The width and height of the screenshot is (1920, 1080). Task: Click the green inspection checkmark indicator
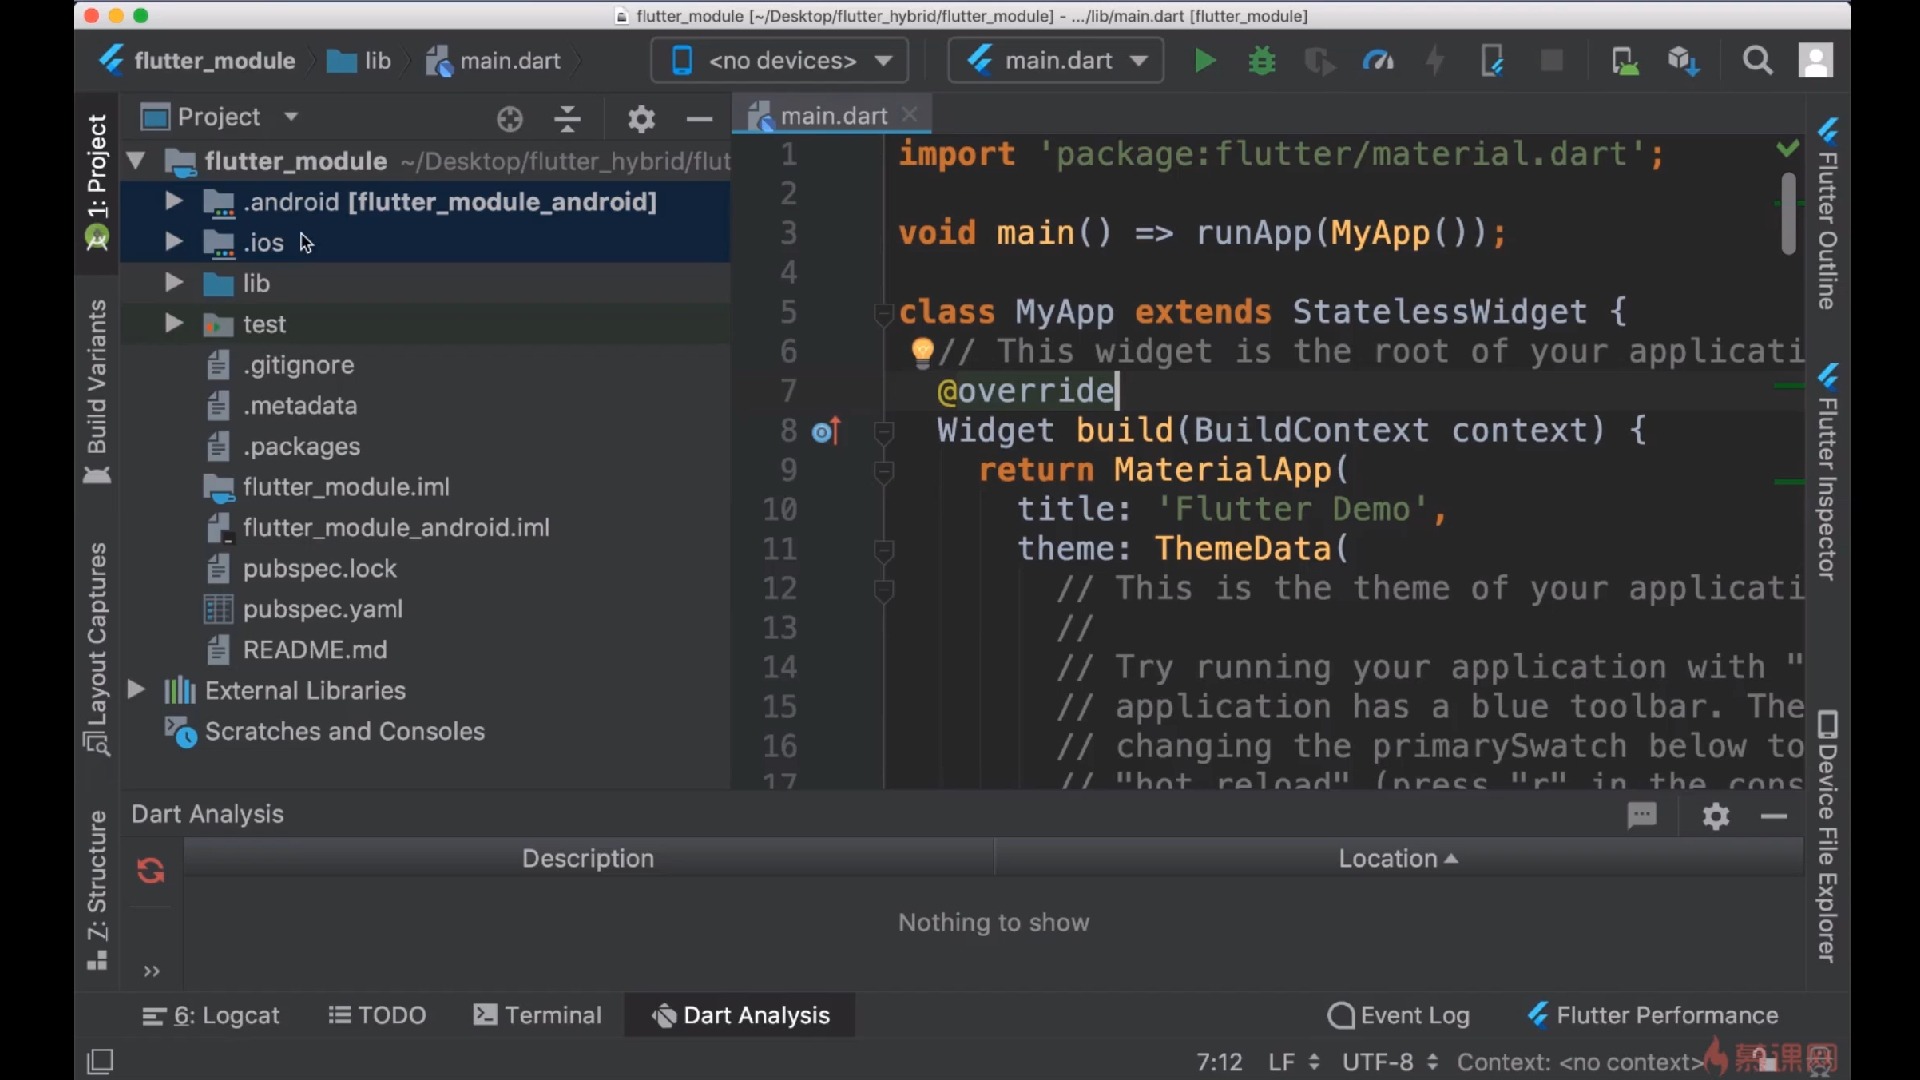pos(1788,149)
